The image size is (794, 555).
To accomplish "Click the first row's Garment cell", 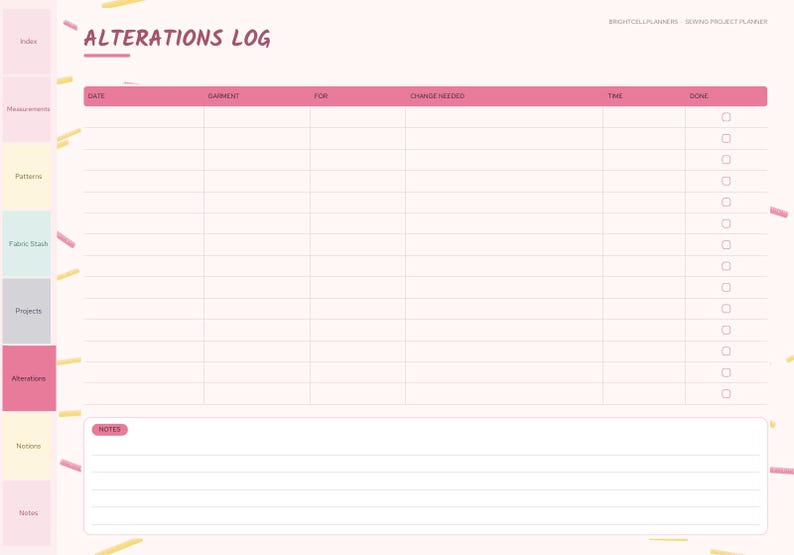I will pos(257,117).
